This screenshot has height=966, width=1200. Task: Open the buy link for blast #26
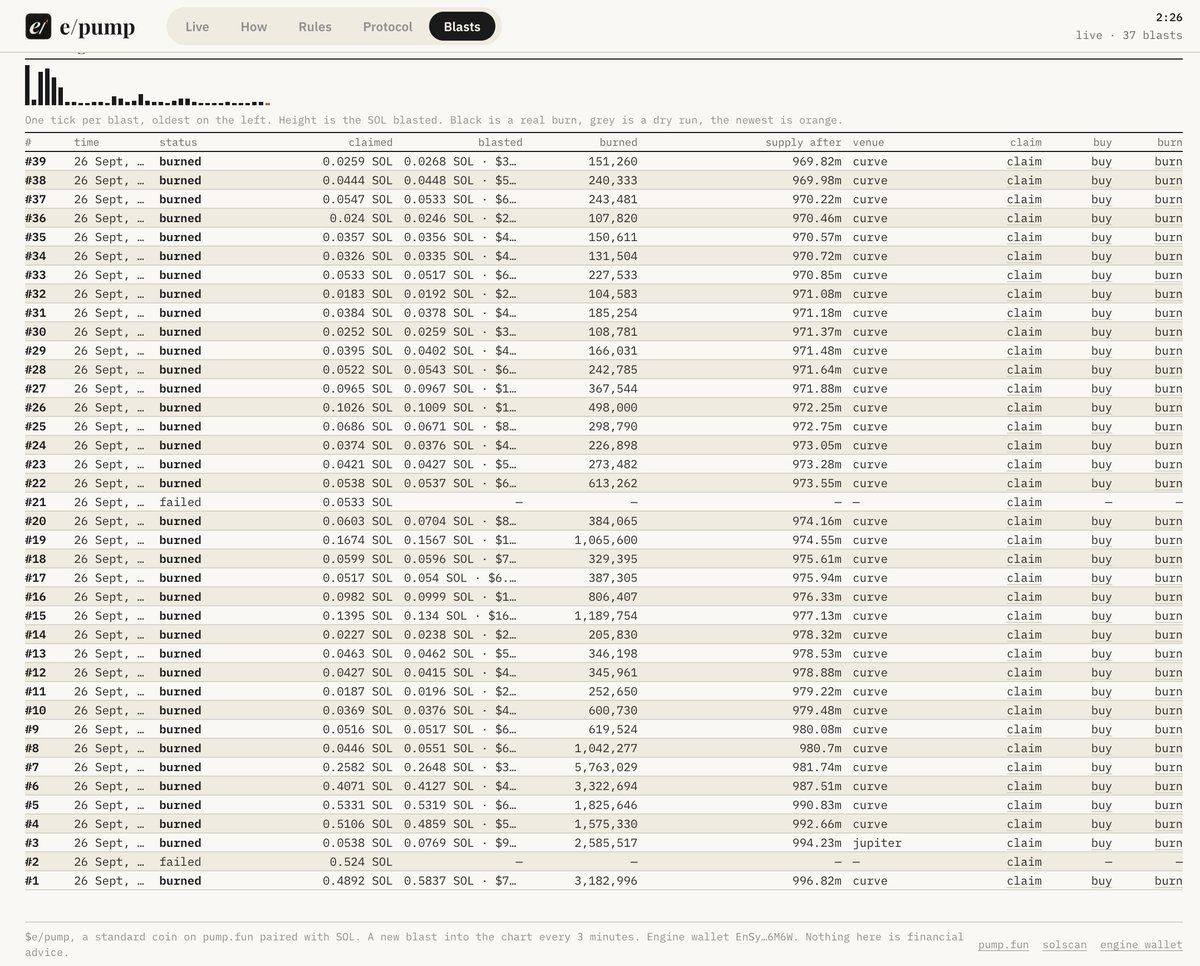1101,407
